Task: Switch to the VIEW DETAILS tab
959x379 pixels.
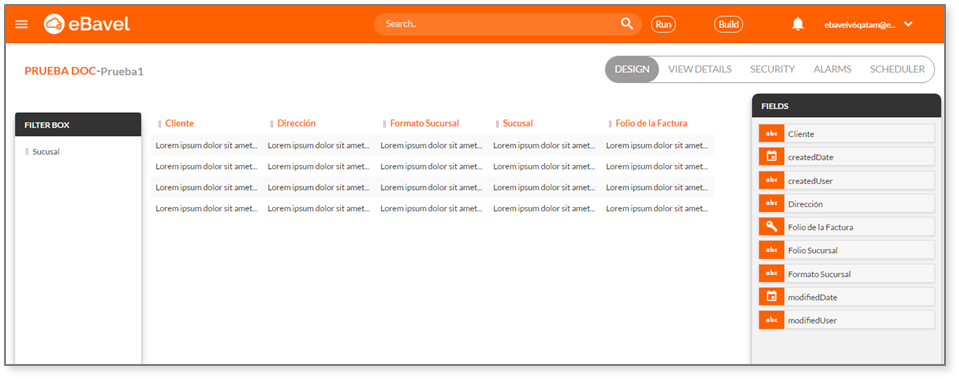Action: (700, 69)
